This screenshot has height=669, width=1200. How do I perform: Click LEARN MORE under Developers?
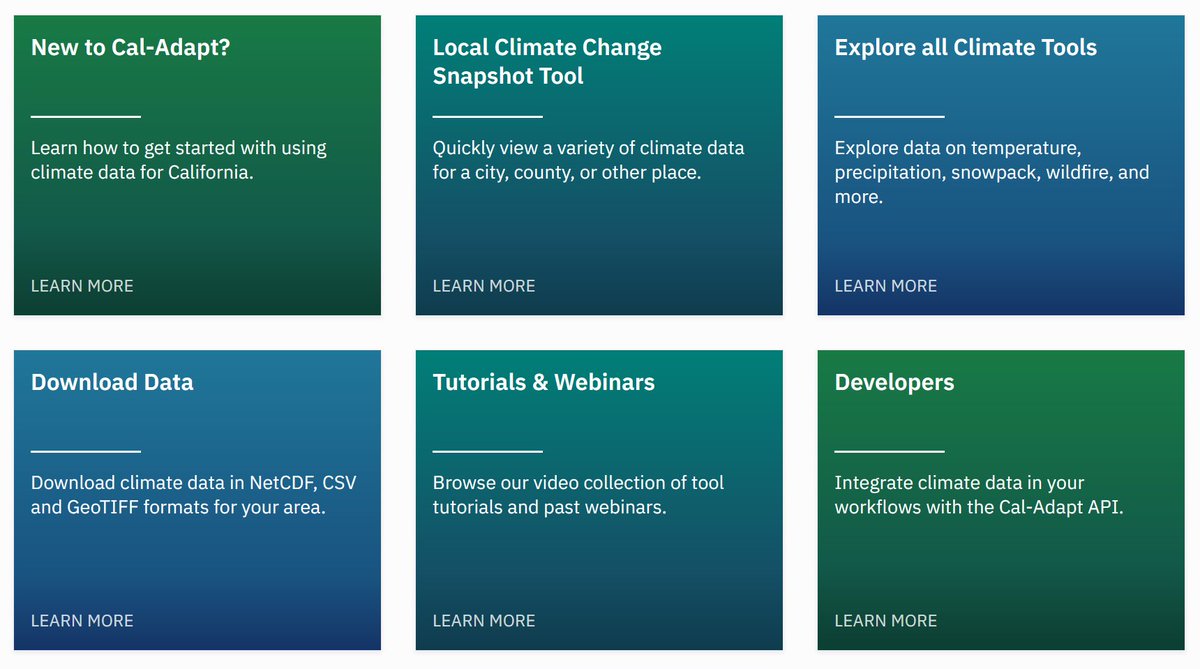[886, 621]
